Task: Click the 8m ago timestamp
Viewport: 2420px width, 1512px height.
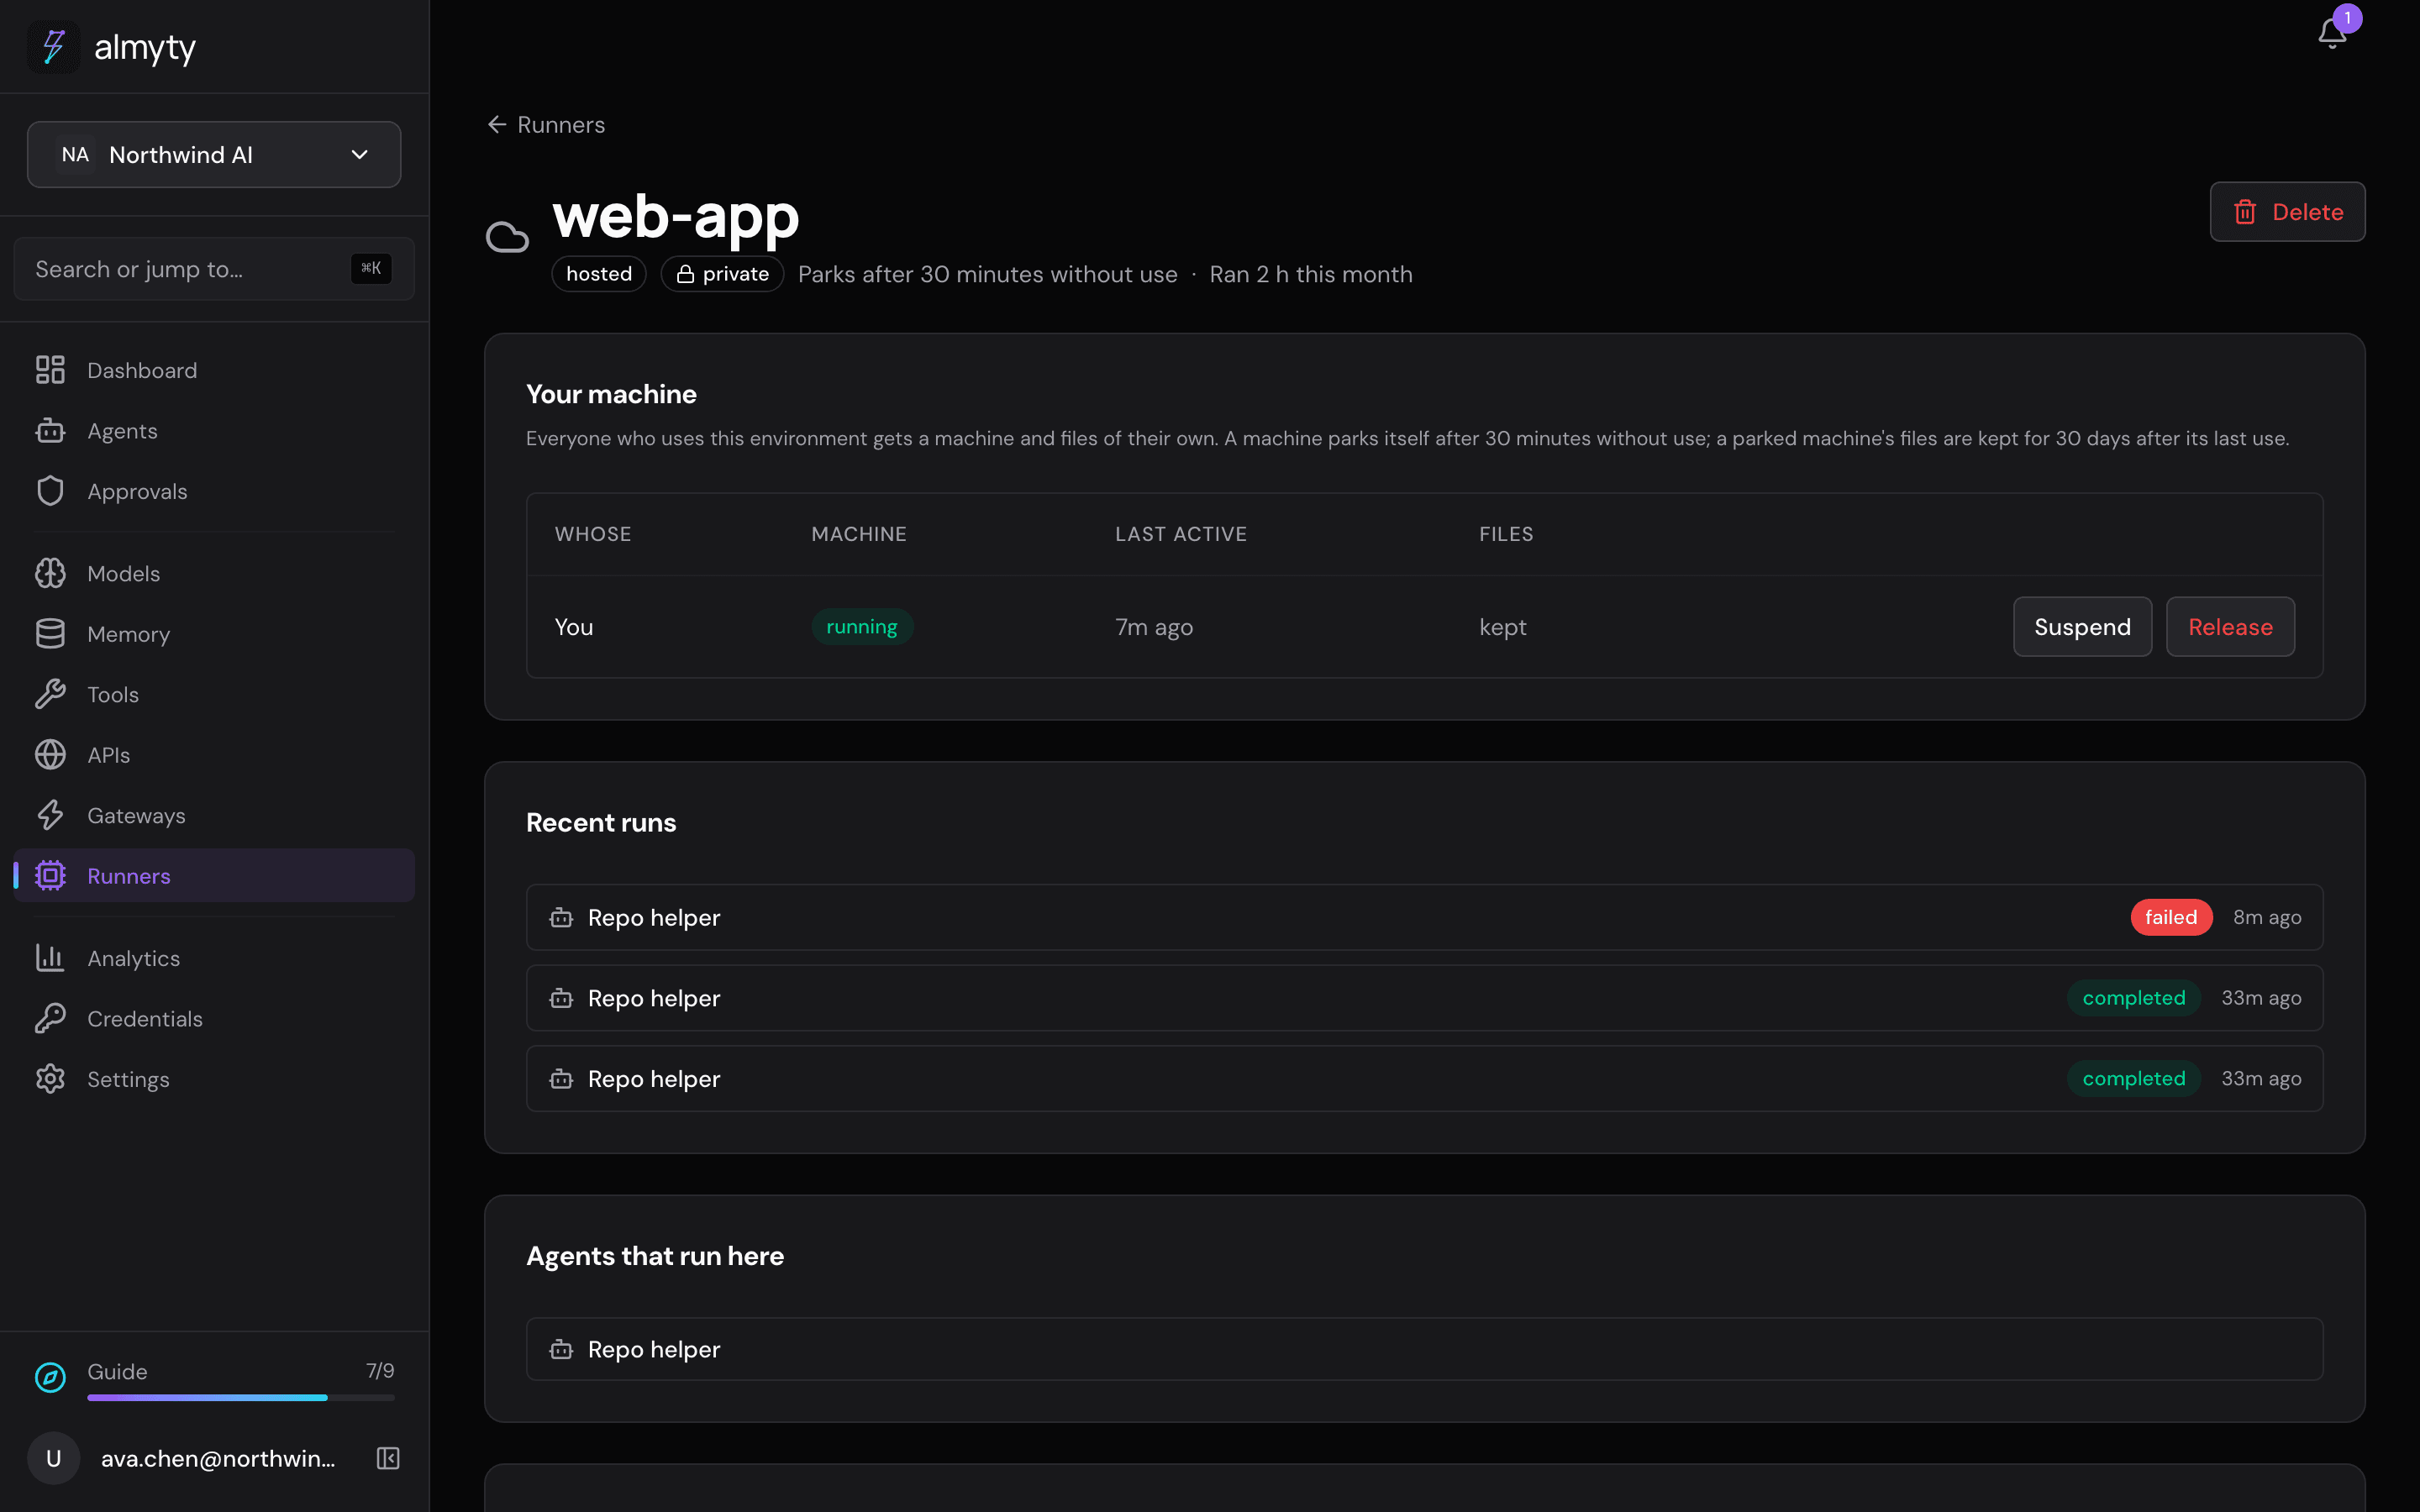Action: pyautogui.click(x=2267, y=917)
